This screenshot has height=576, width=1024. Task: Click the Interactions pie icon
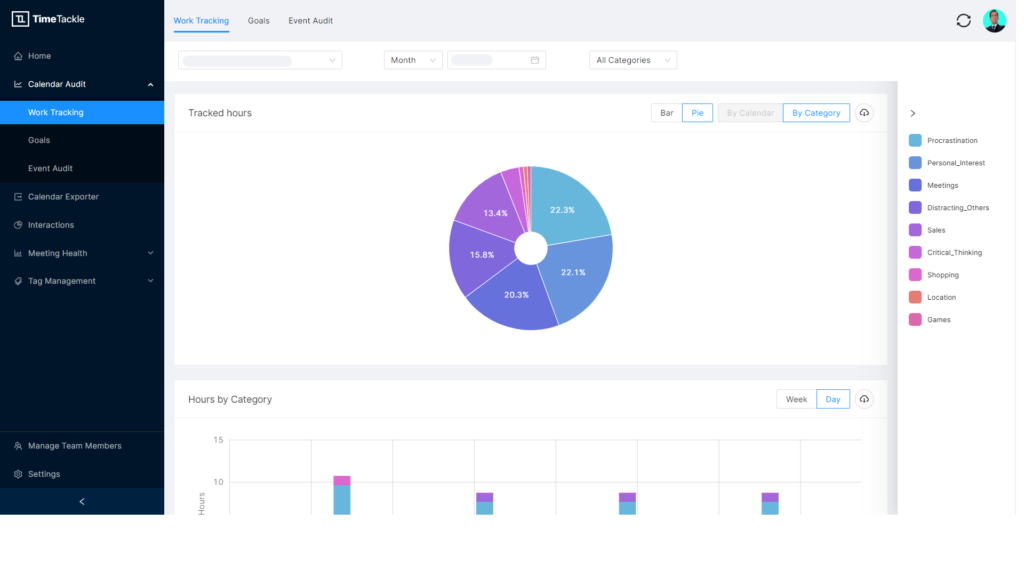(18, 225)
